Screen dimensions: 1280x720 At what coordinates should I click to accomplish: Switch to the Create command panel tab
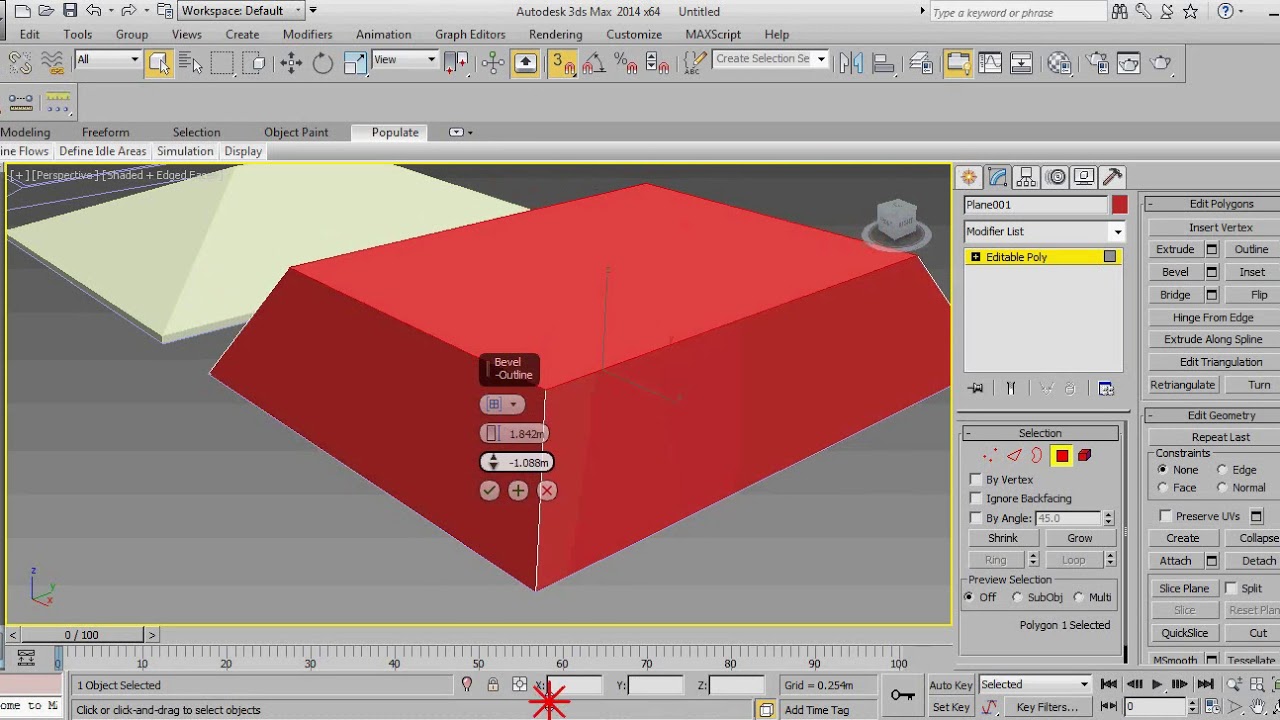(968, 177)
